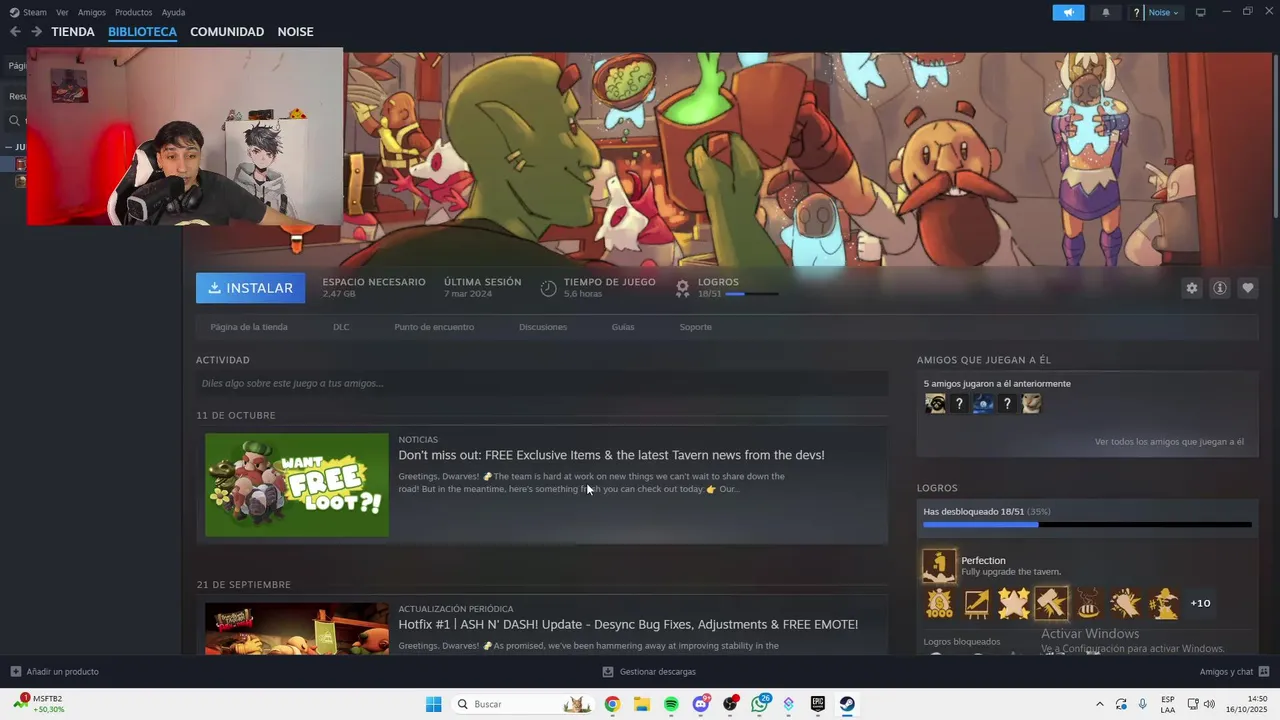This screenshot has width=1280, height=720.
Task: Open the Noise account dropdown
Action: tap(1163, 12)
